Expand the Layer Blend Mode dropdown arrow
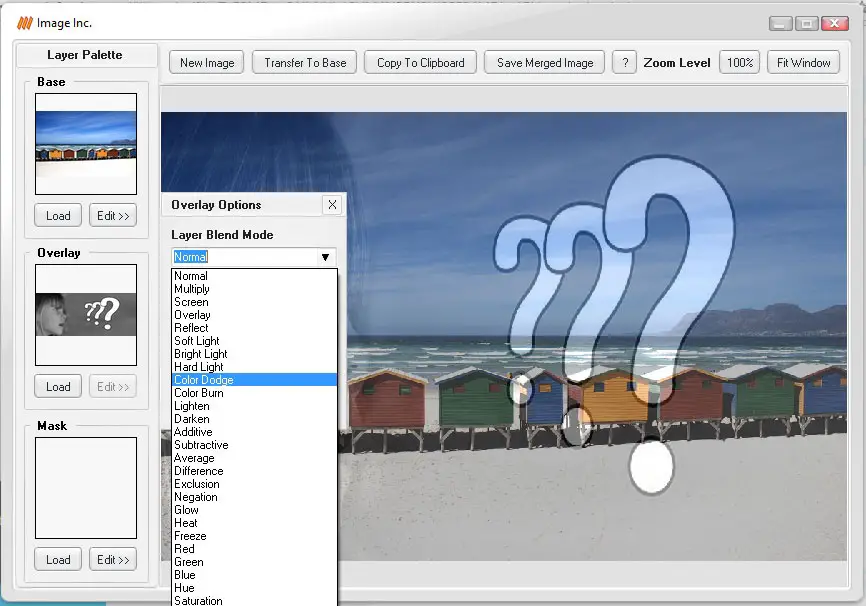 pyautogui.click(x=325, y=257)
